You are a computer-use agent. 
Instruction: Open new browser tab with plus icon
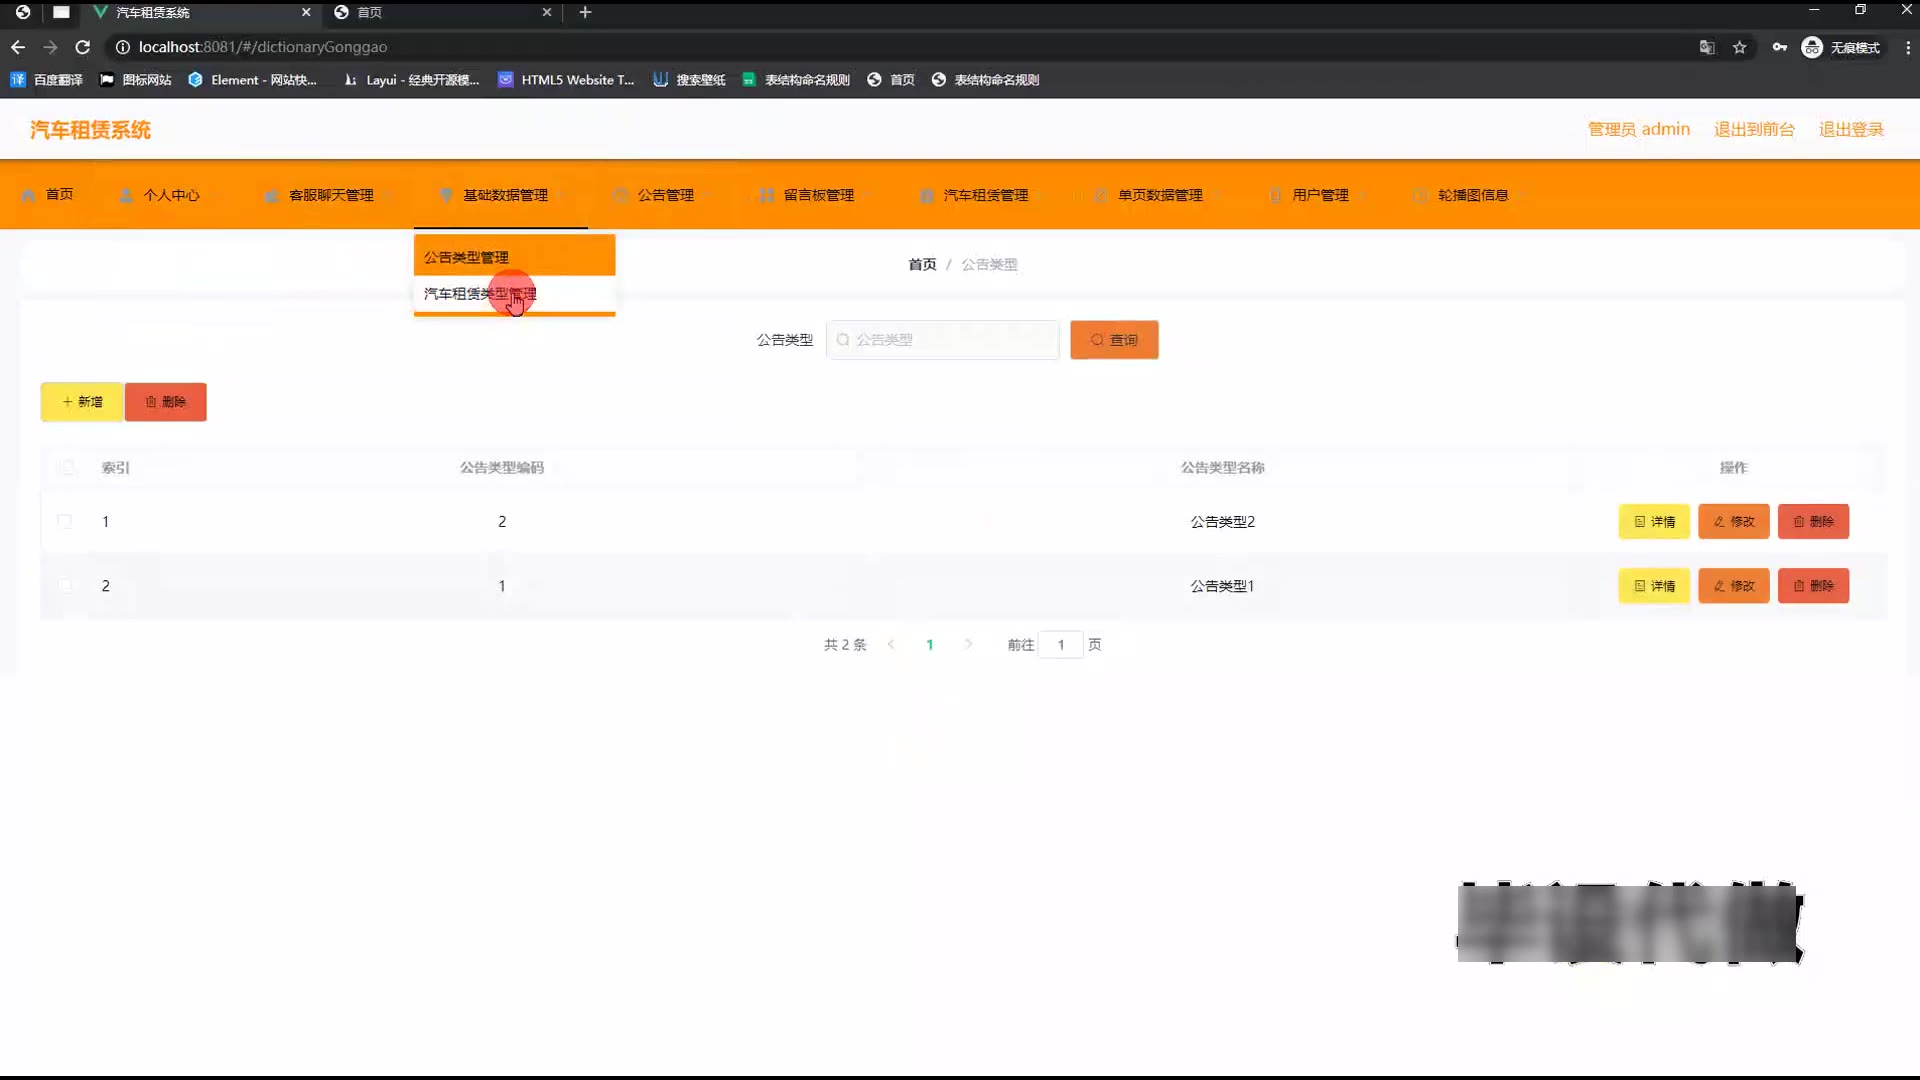[x=585, y=12]
